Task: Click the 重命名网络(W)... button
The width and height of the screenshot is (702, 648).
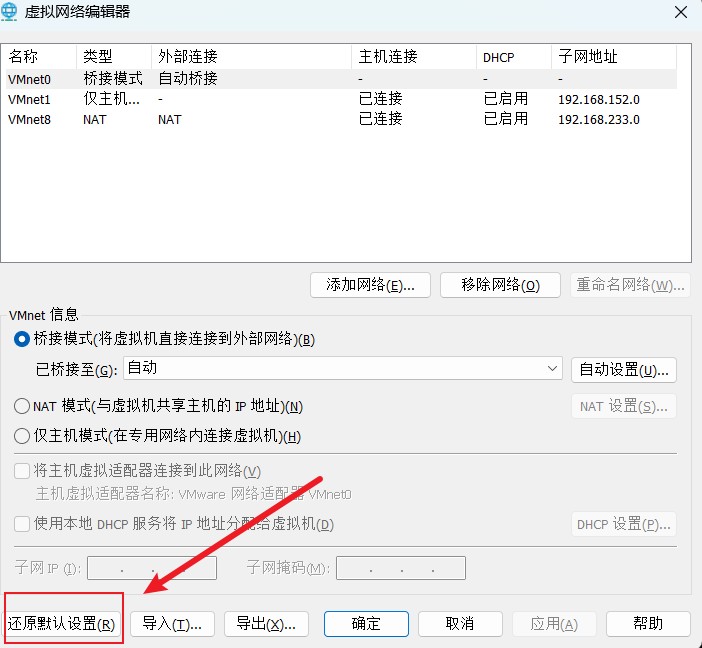Action: point(630,285)
